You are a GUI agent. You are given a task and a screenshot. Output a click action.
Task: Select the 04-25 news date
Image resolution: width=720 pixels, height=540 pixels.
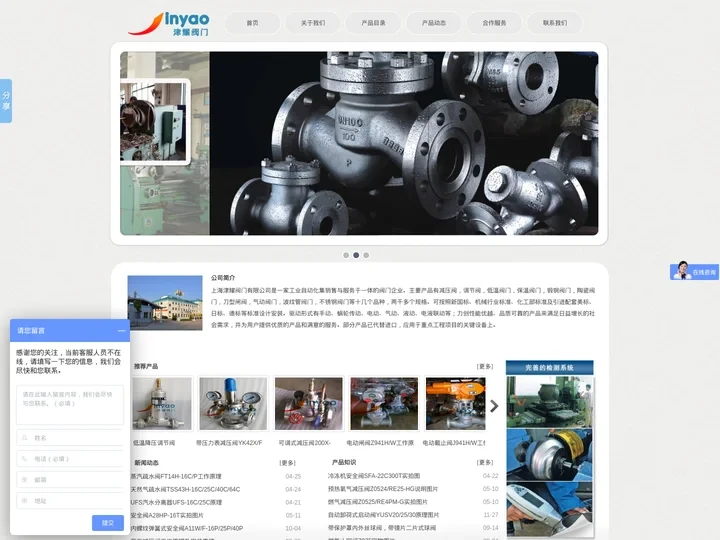click(293, 476)
